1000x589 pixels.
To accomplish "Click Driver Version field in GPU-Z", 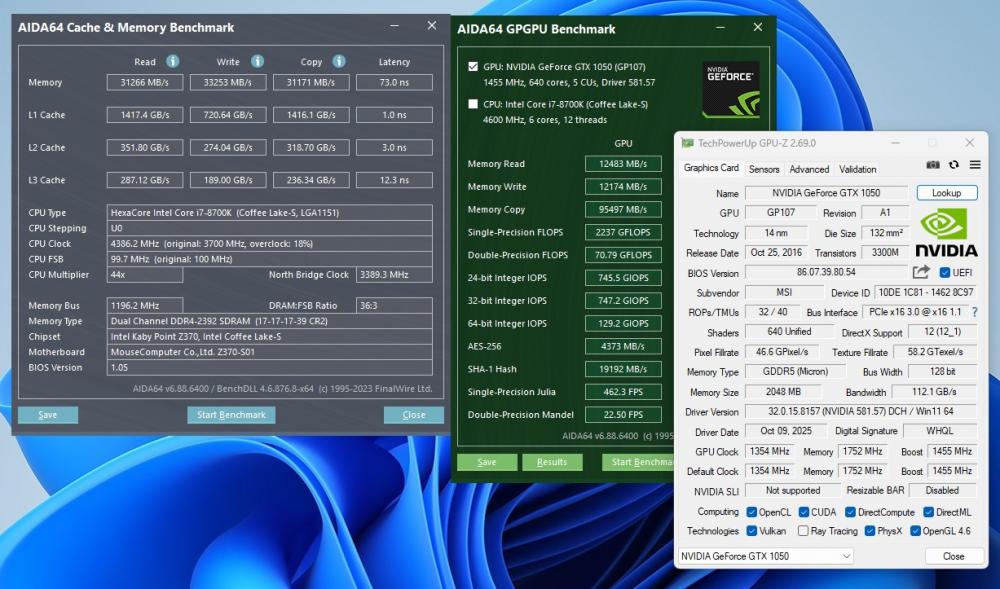I will coord(860,412).
